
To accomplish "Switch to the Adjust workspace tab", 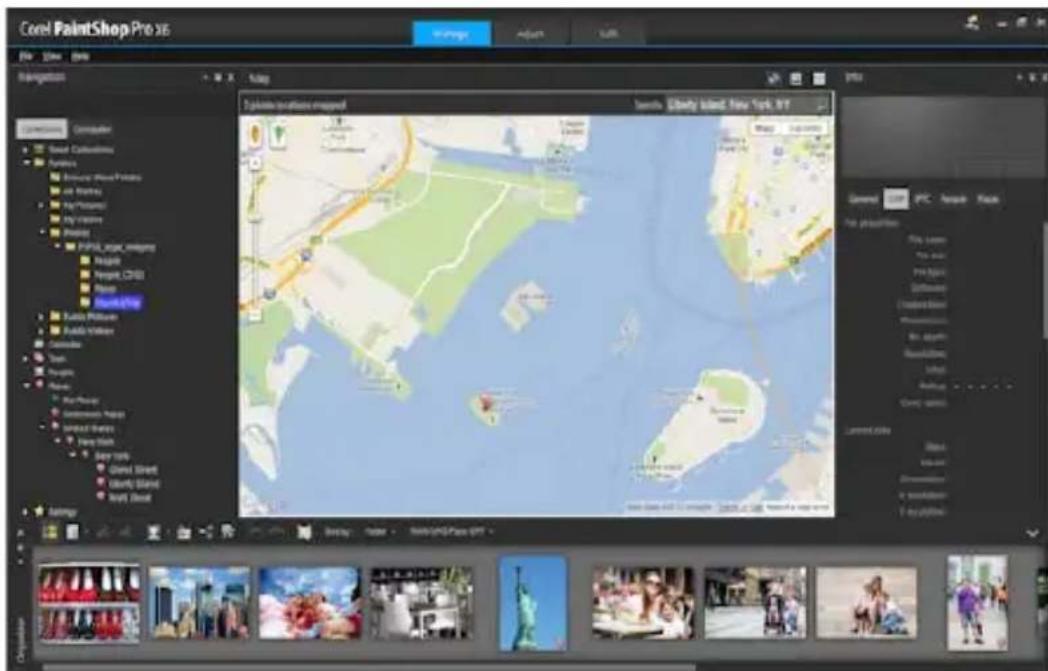I will [x=531, y=33].
